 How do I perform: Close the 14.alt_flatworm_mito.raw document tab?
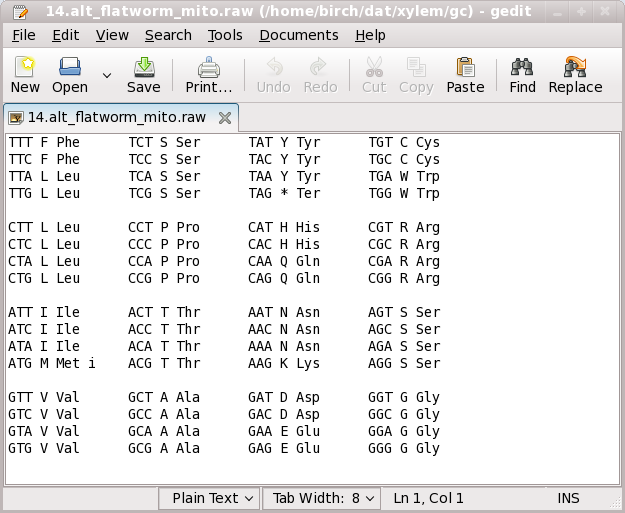(x=225, y=118)
